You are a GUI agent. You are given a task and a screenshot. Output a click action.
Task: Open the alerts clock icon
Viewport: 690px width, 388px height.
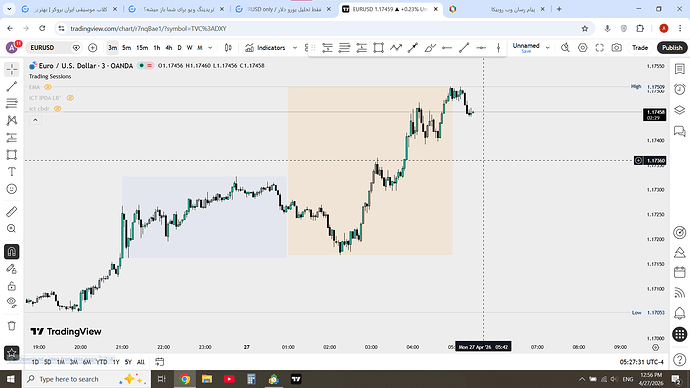pyautogui.click(x=680, y=89)
